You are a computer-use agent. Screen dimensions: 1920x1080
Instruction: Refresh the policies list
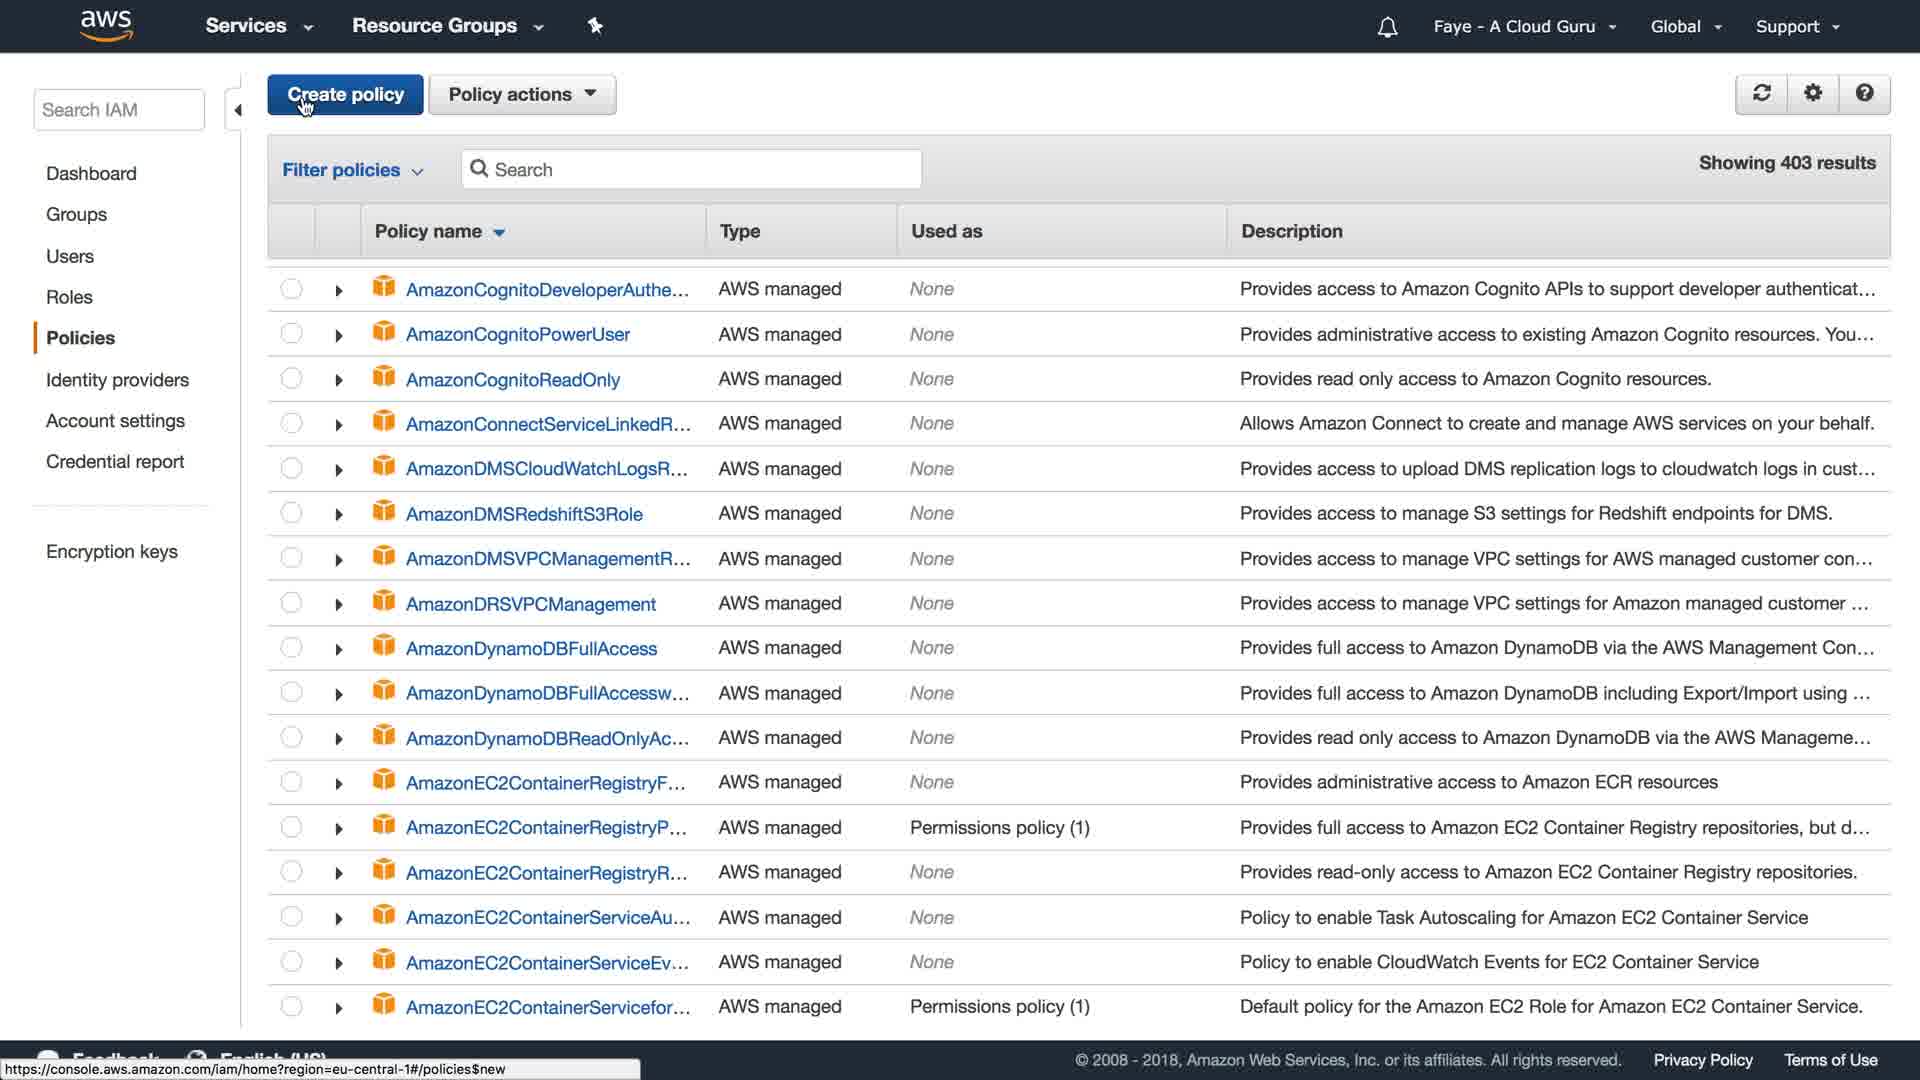click(x=1761, y=93)
